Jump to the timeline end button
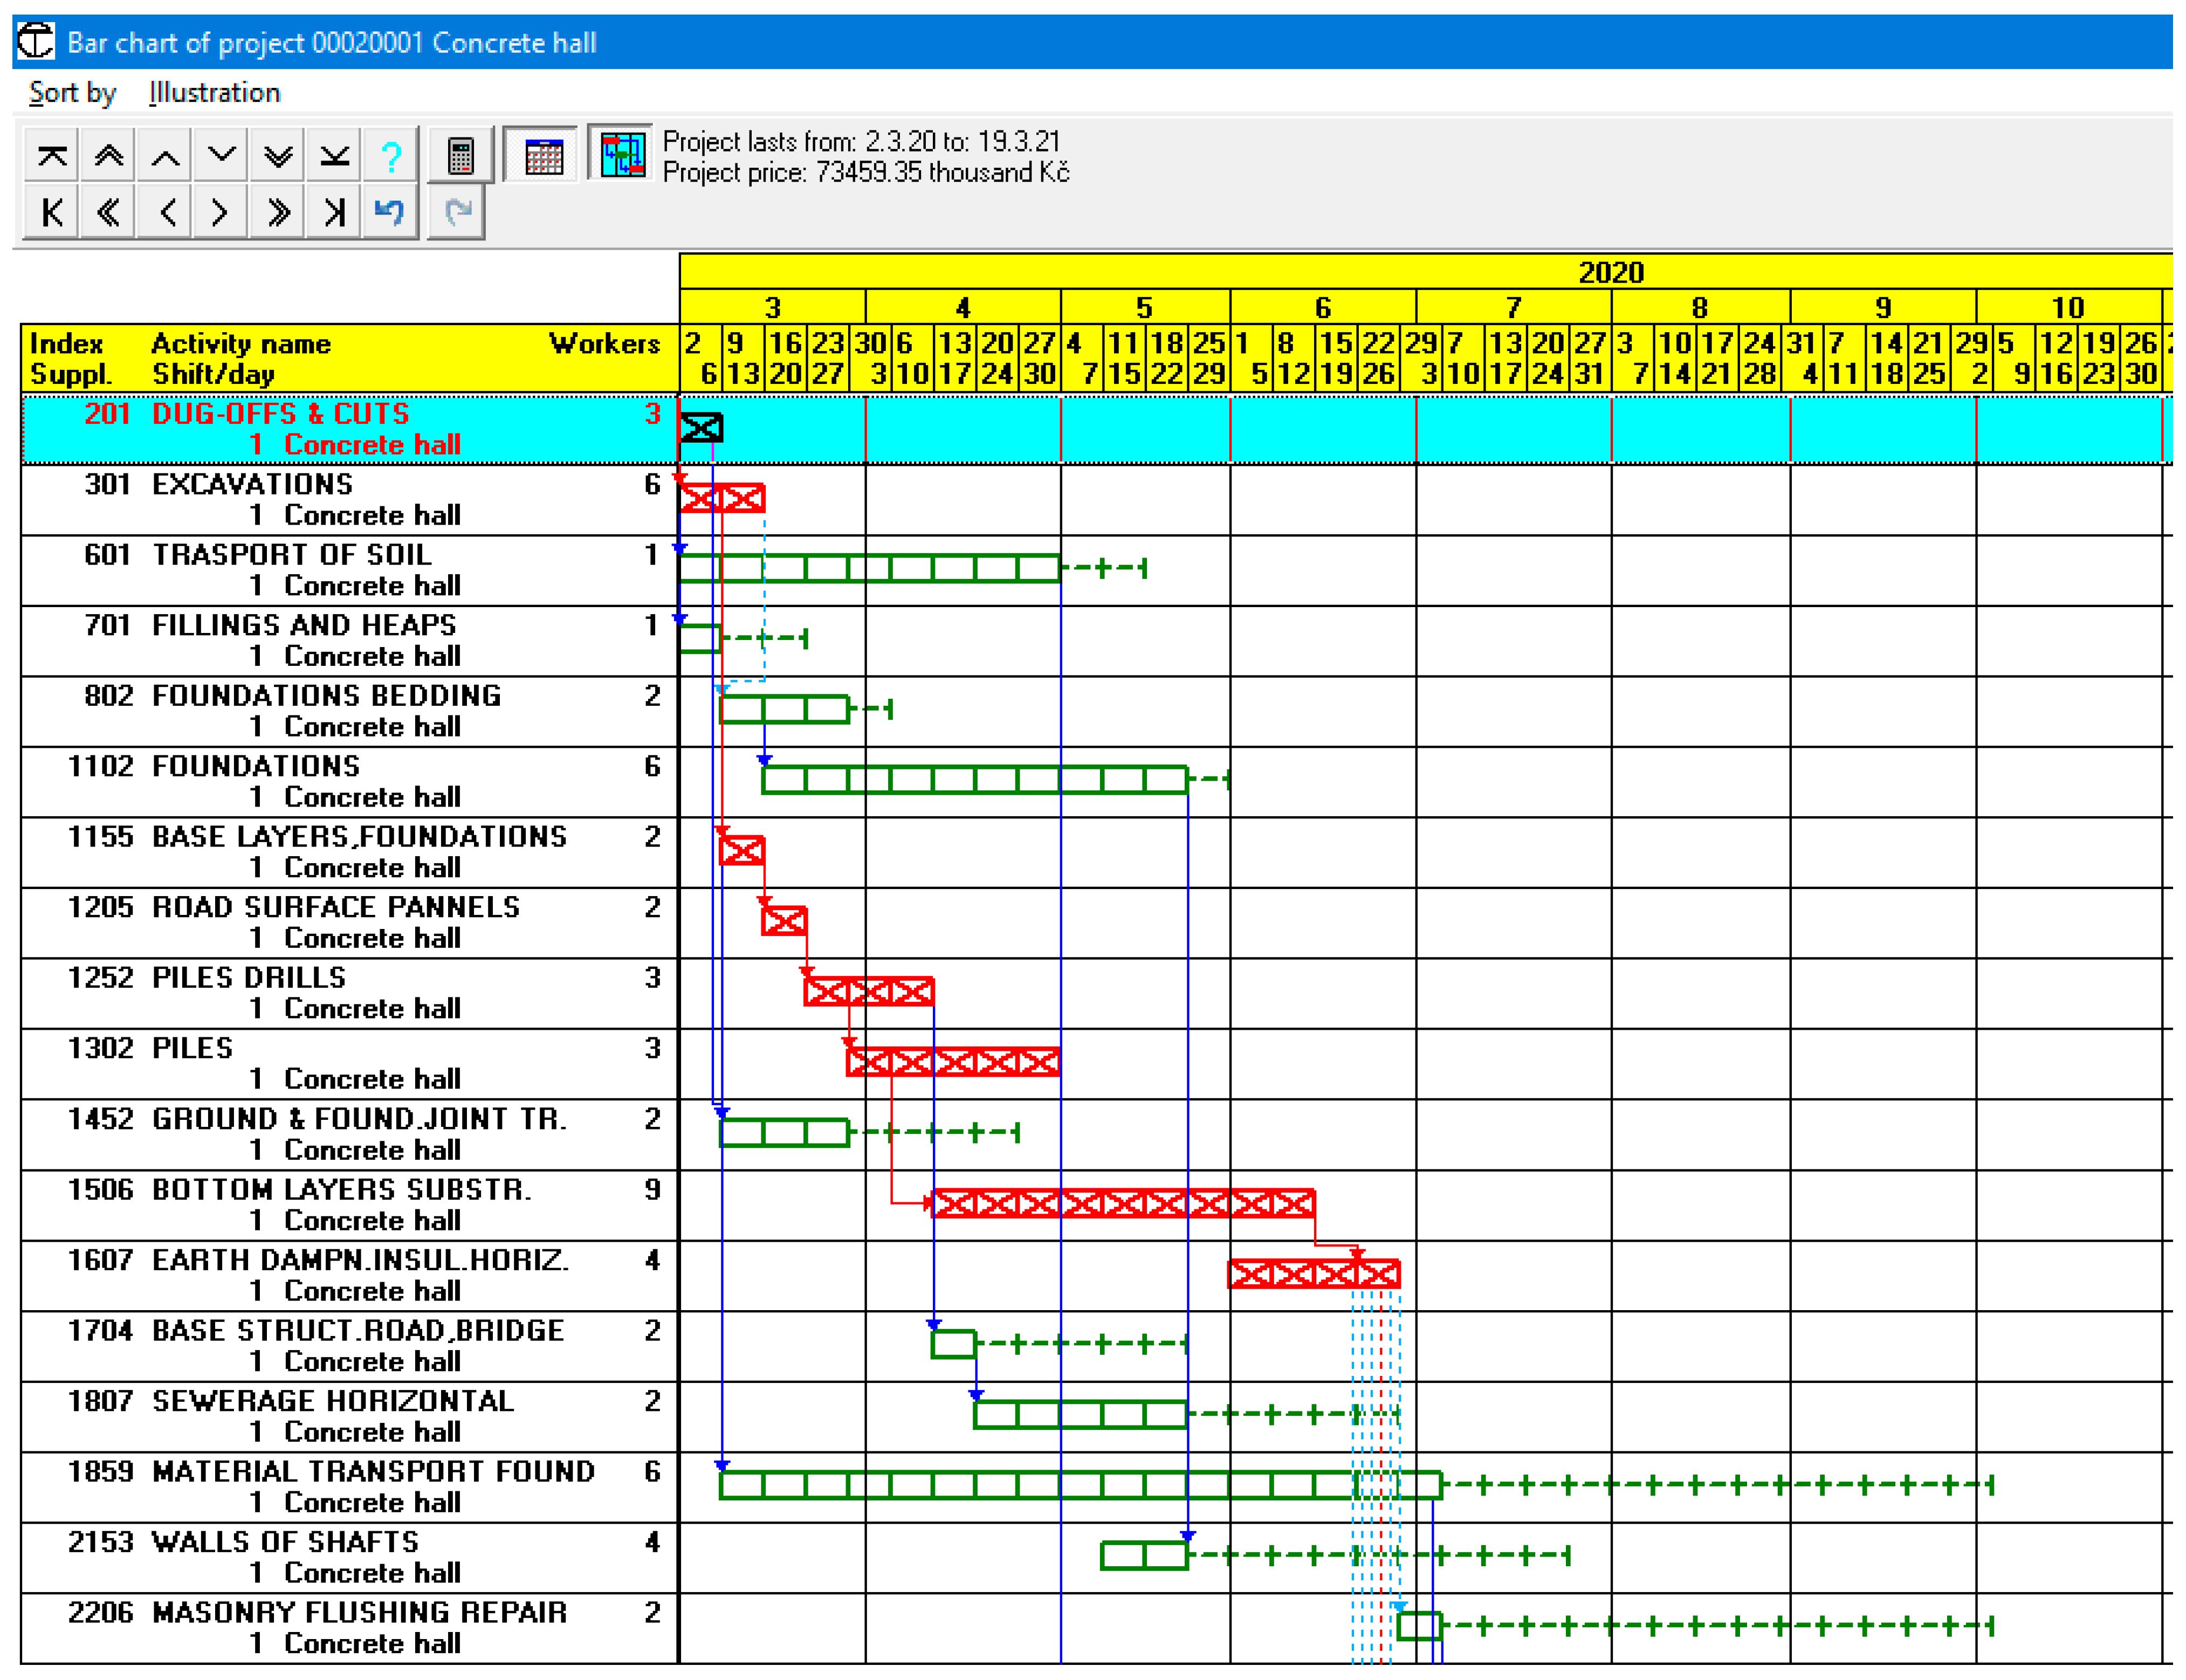Screen dimensions: 2186x1680 (334, 212)
